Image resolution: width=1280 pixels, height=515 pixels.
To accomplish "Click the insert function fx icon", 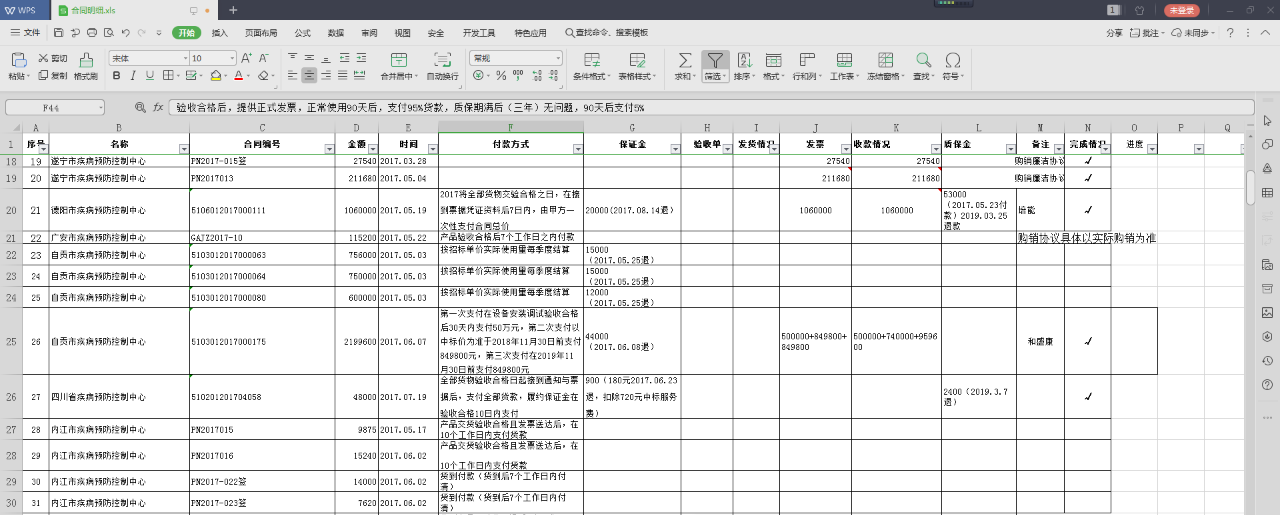I will (x=158, y=107).
